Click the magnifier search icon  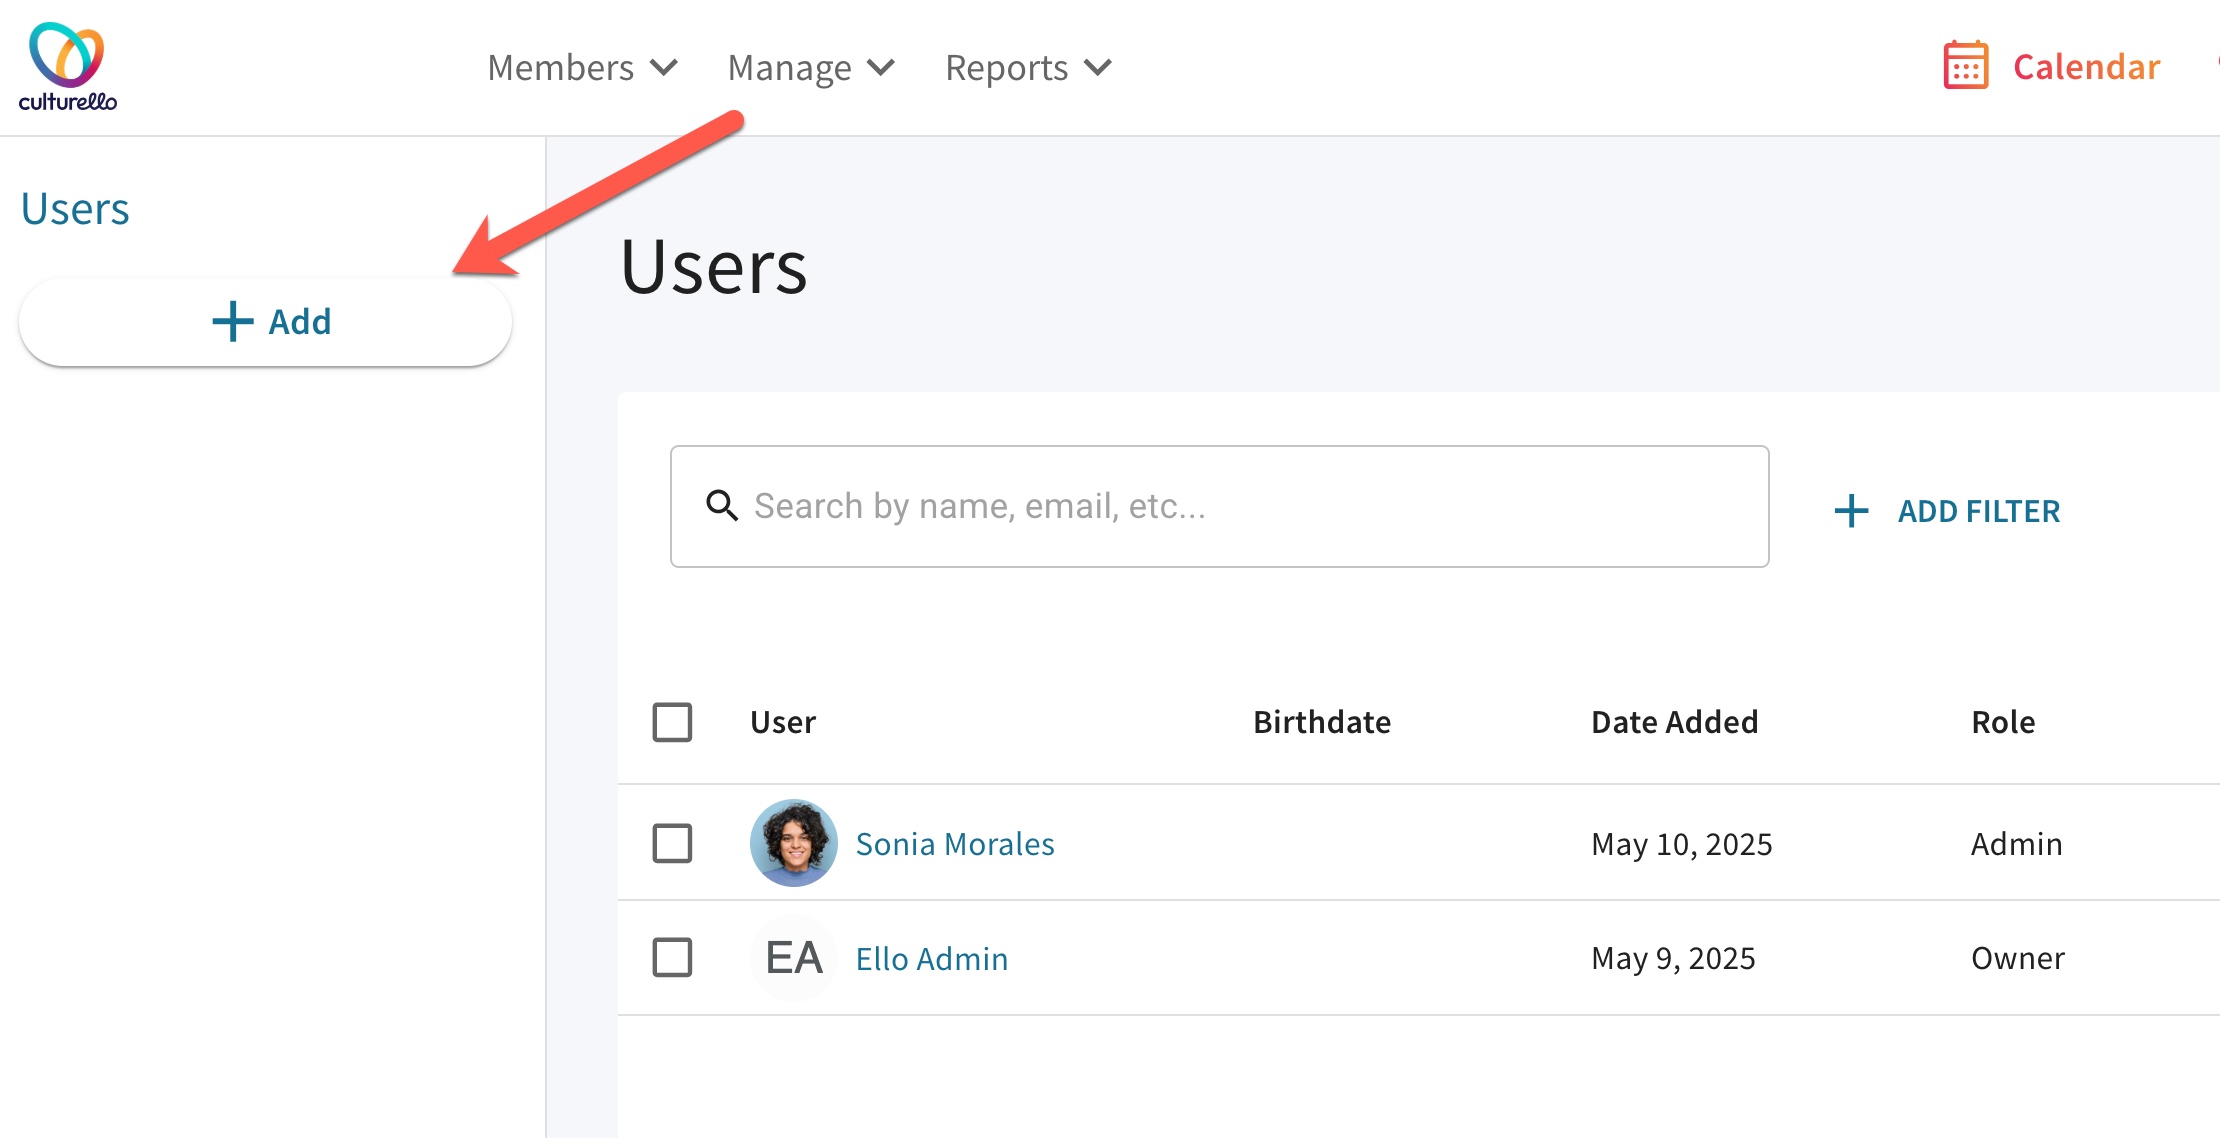pos(721,506)
